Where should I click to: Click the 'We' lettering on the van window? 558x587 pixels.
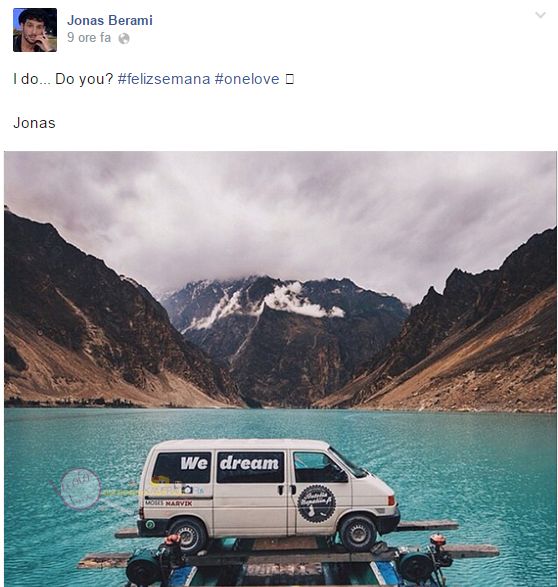point(194,464)
